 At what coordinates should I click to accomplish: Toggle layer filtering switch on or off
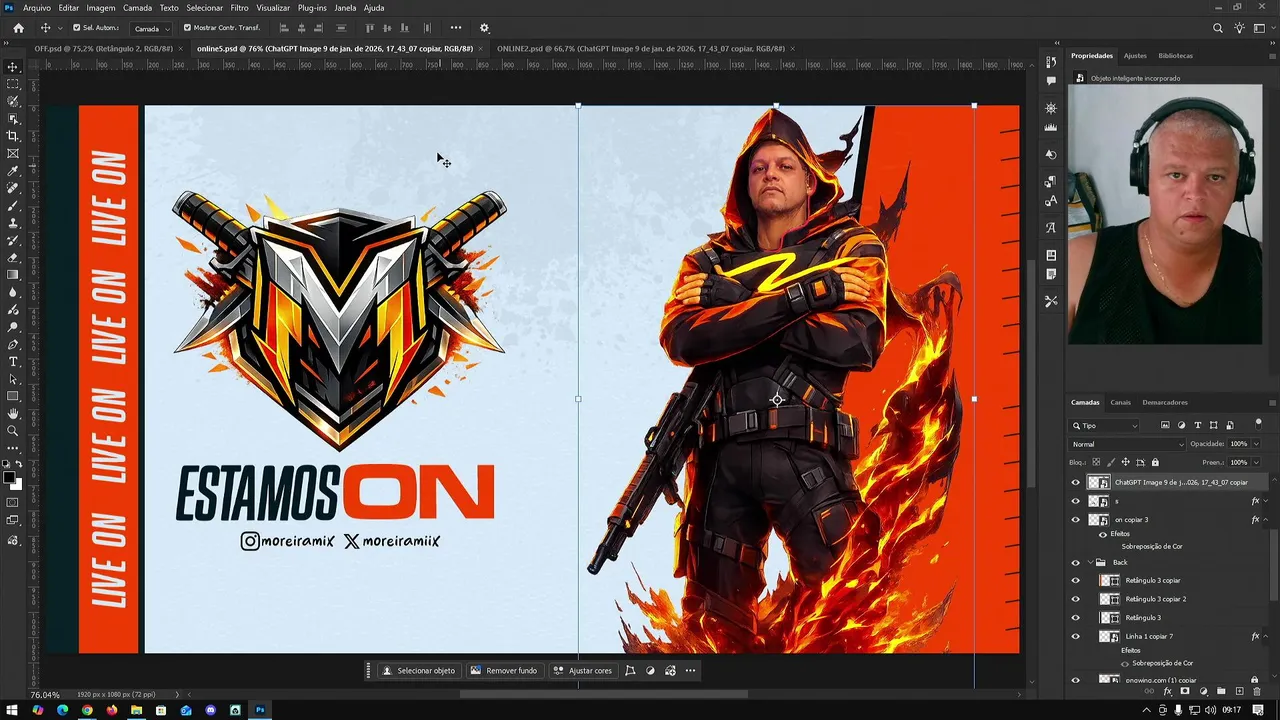coord(1258,425)
